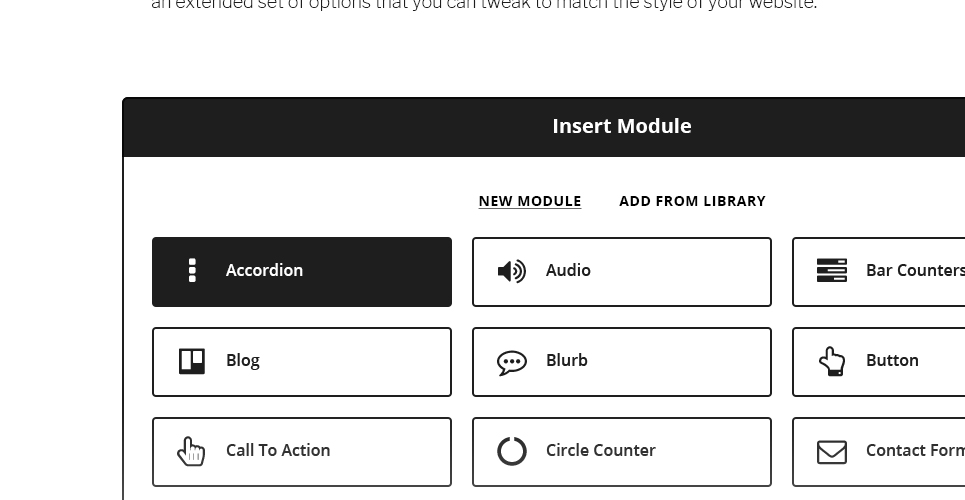Click the Insert Module header bar
Image resolution: width=965 pixels, height=500 pixels.
point(544,127)
